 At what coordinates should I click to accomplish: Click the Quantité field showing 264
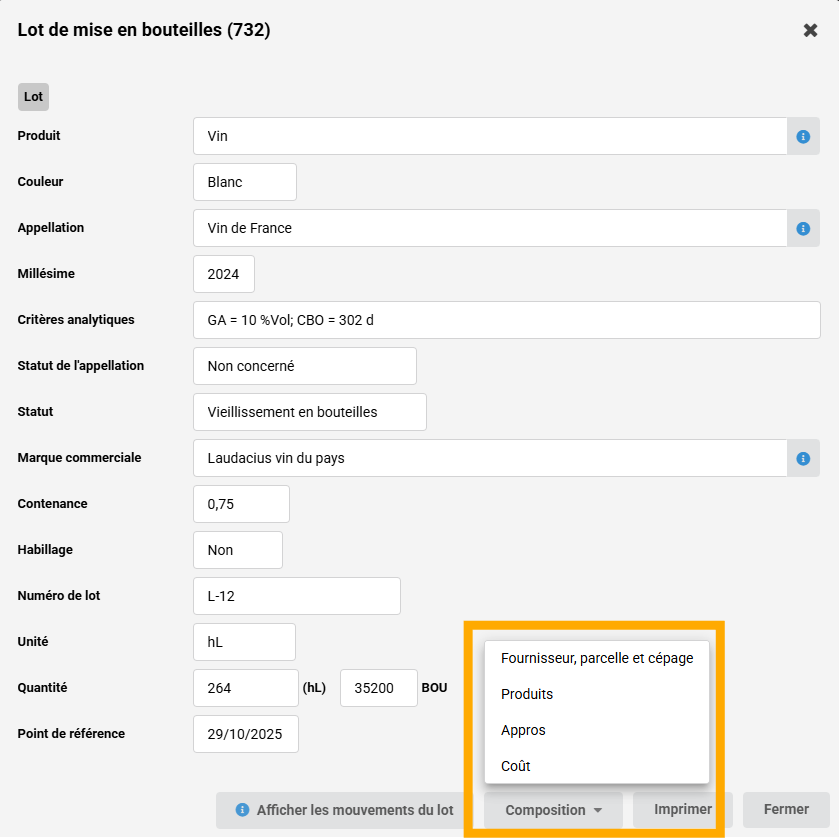(x=245, y=688)
